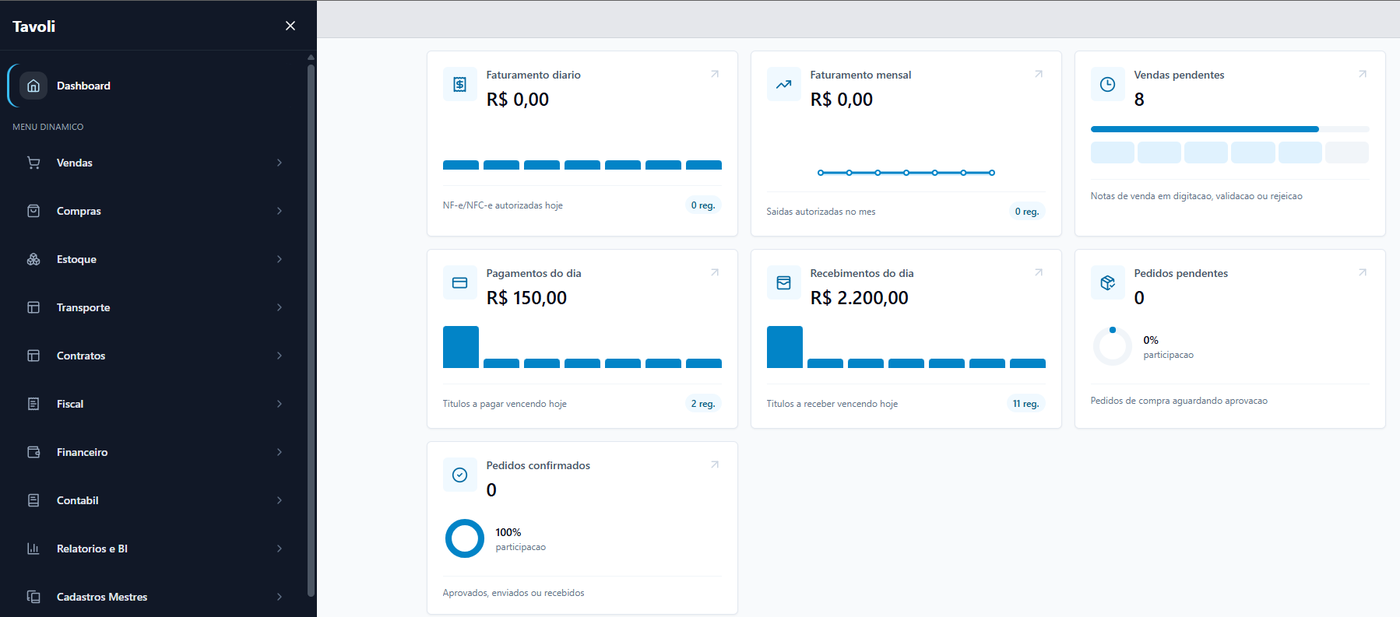Click the Contratos layout icon
1400x617 pixels.
pos(33,356)
